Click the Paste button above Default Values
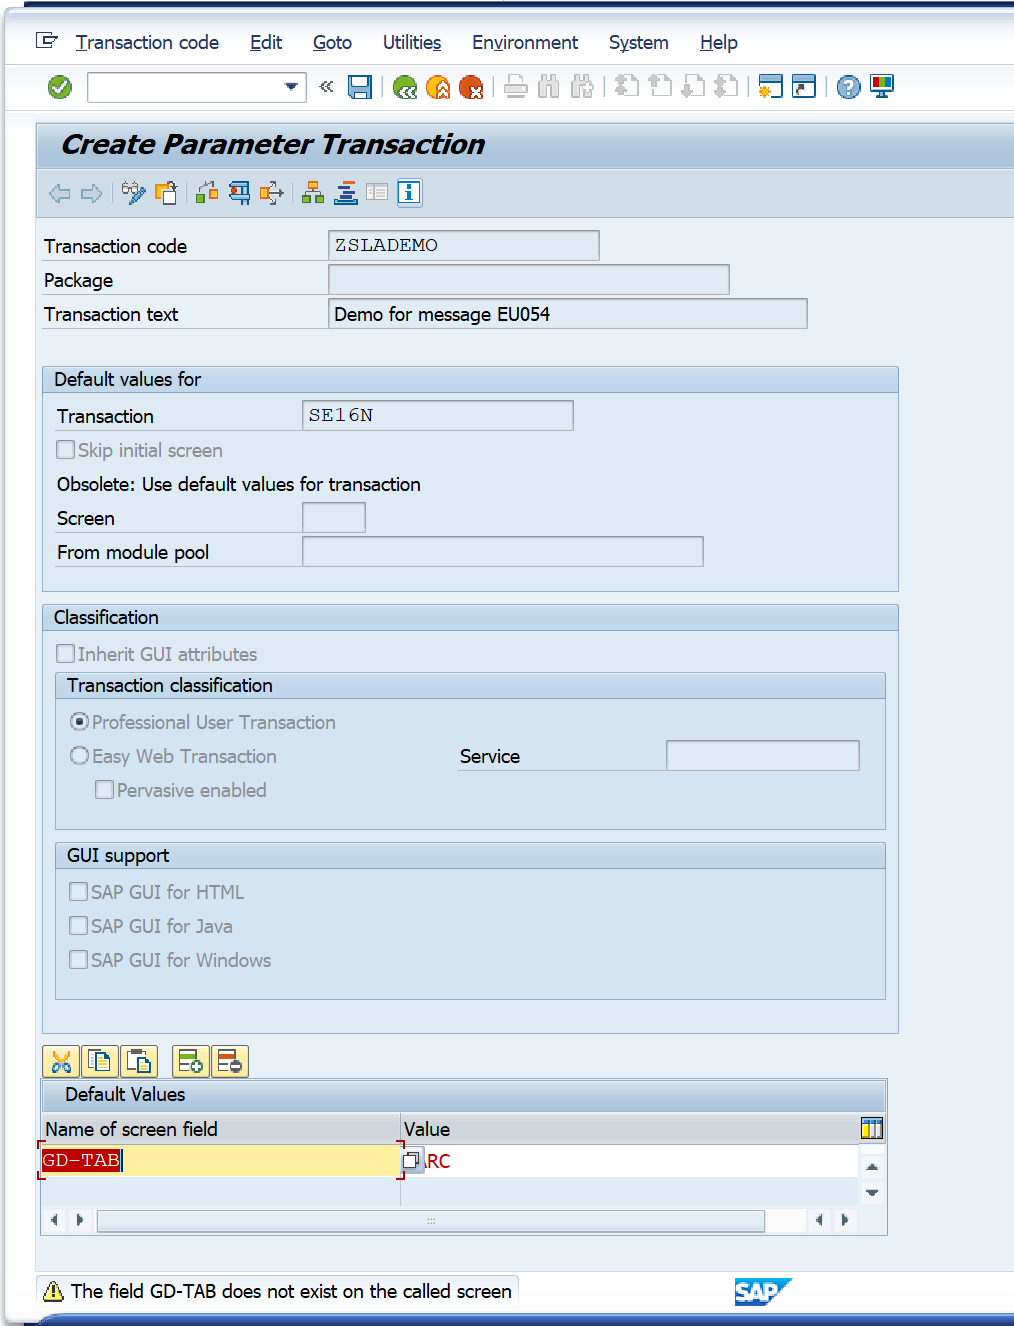1014x1326 pixels. coord(139,1061)
